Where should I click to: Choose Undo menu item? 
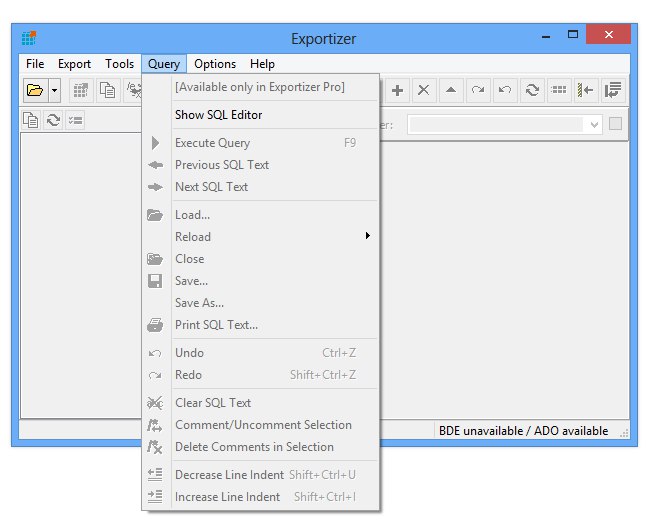click(261, 353)
